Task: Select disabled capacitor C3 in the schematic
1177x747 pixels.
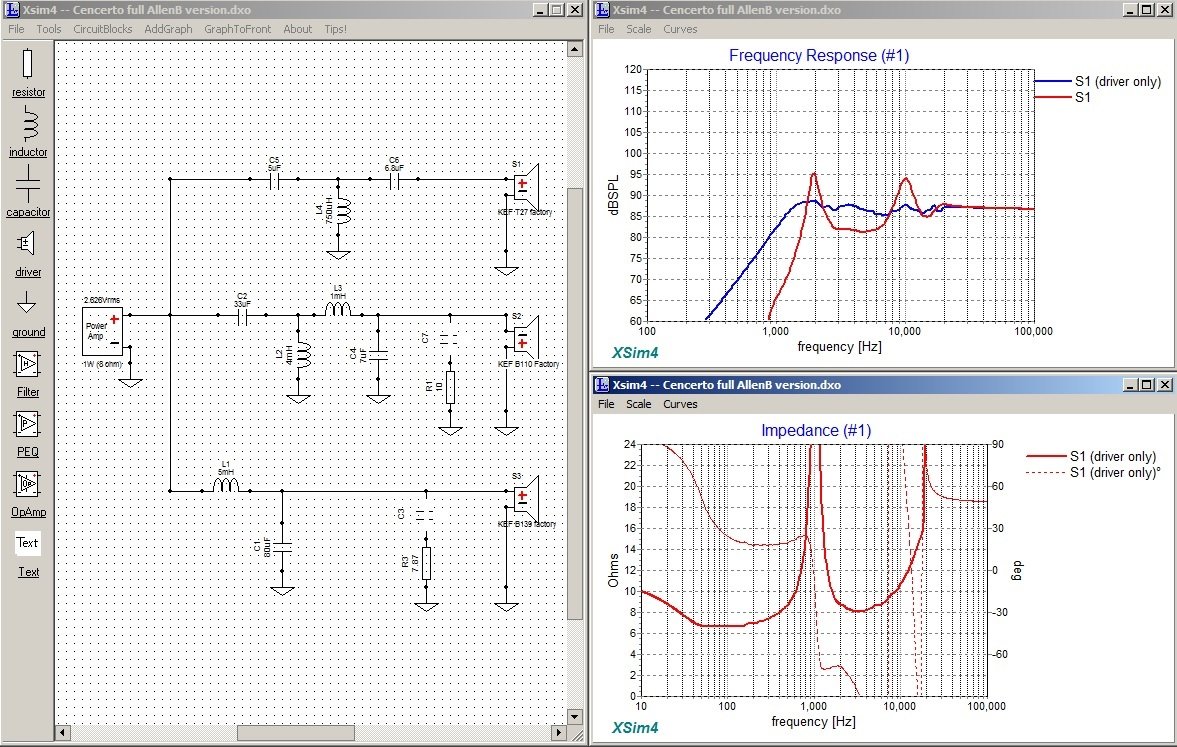Action: pyautogui.click(x=425, y=514)
